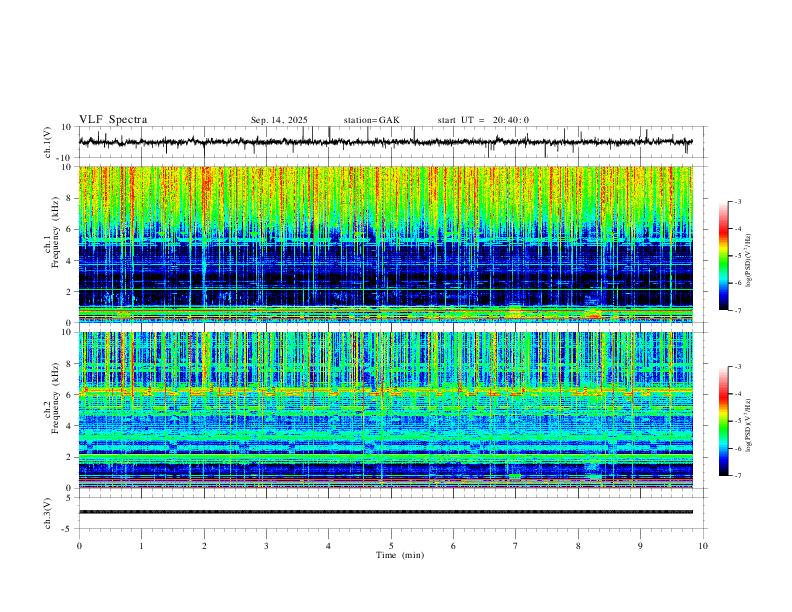Image resolution: width=792 pixels, height=612 pixels.
Task: Click the 'VLF Spectra' title text
Action: [x=113, y=120]
